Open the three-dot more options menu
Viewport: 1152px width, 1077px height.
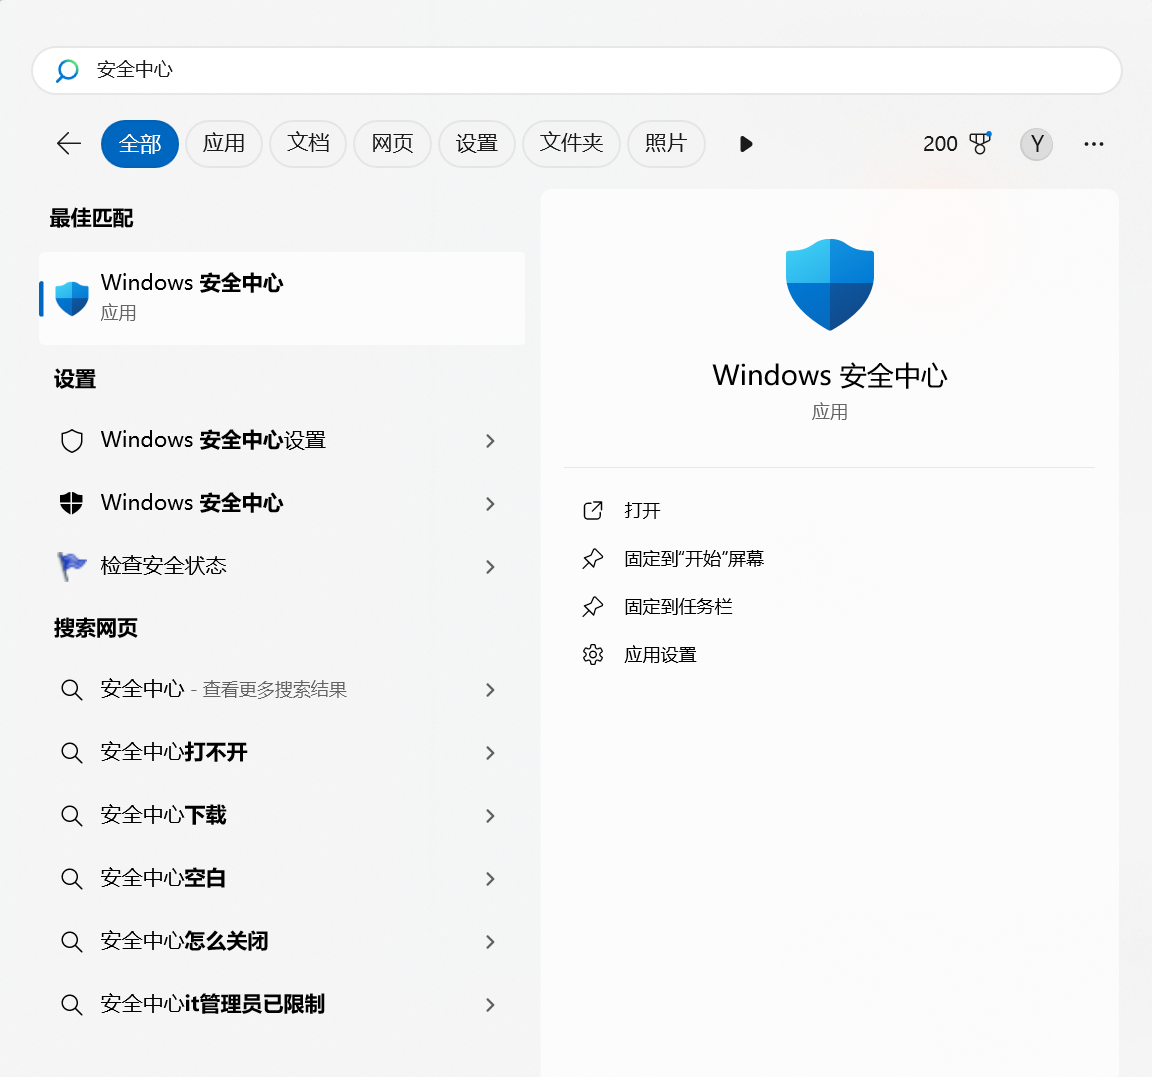click(1093, 144)
